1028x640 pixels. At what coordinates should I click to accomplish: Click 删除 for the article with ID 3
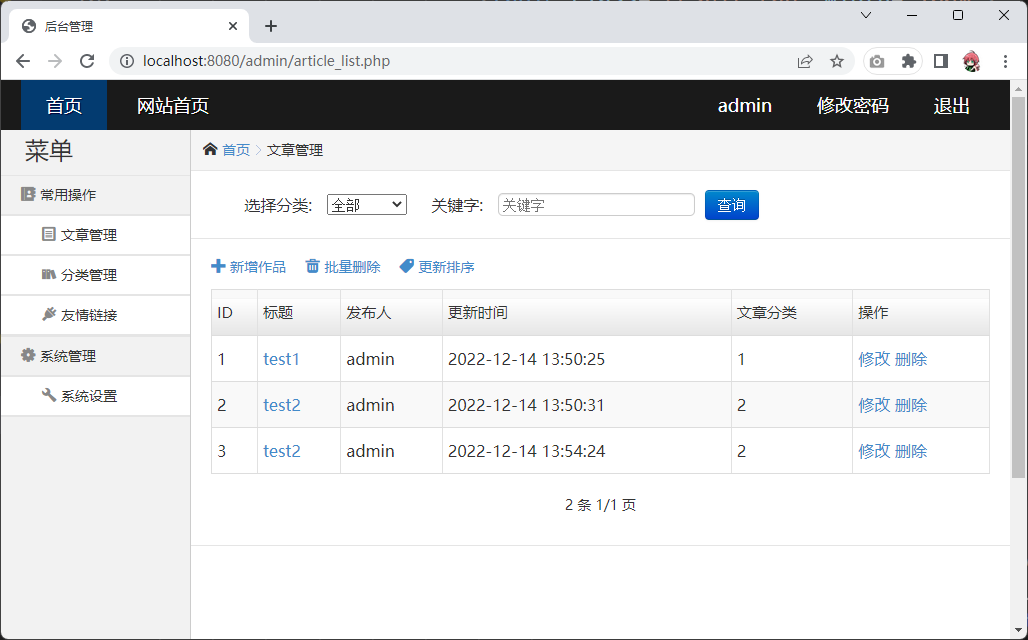[911, 451]
